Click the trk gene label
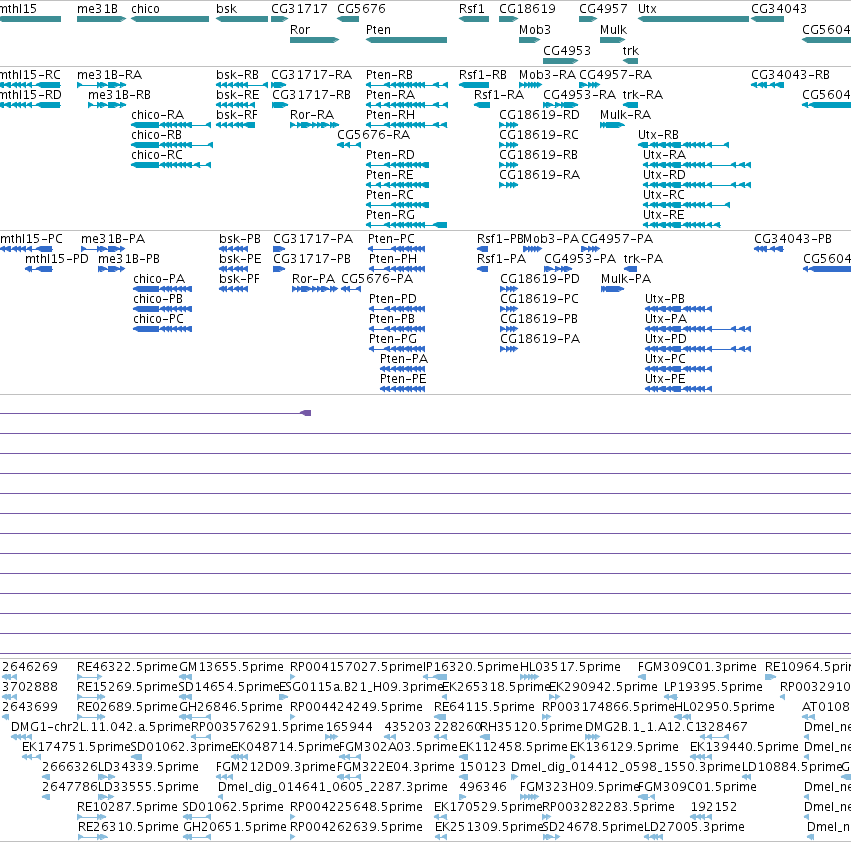 tap(630, 50)
